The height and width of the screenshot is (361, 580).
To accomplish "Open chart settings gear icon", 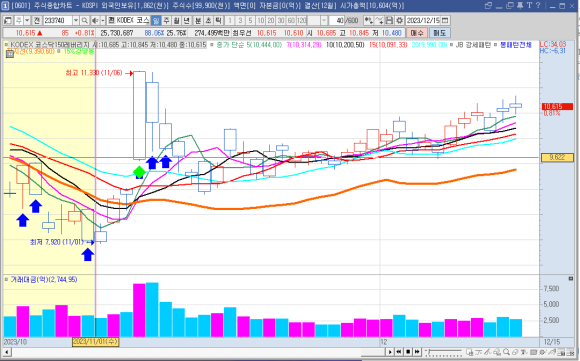I will coord(400,20).
